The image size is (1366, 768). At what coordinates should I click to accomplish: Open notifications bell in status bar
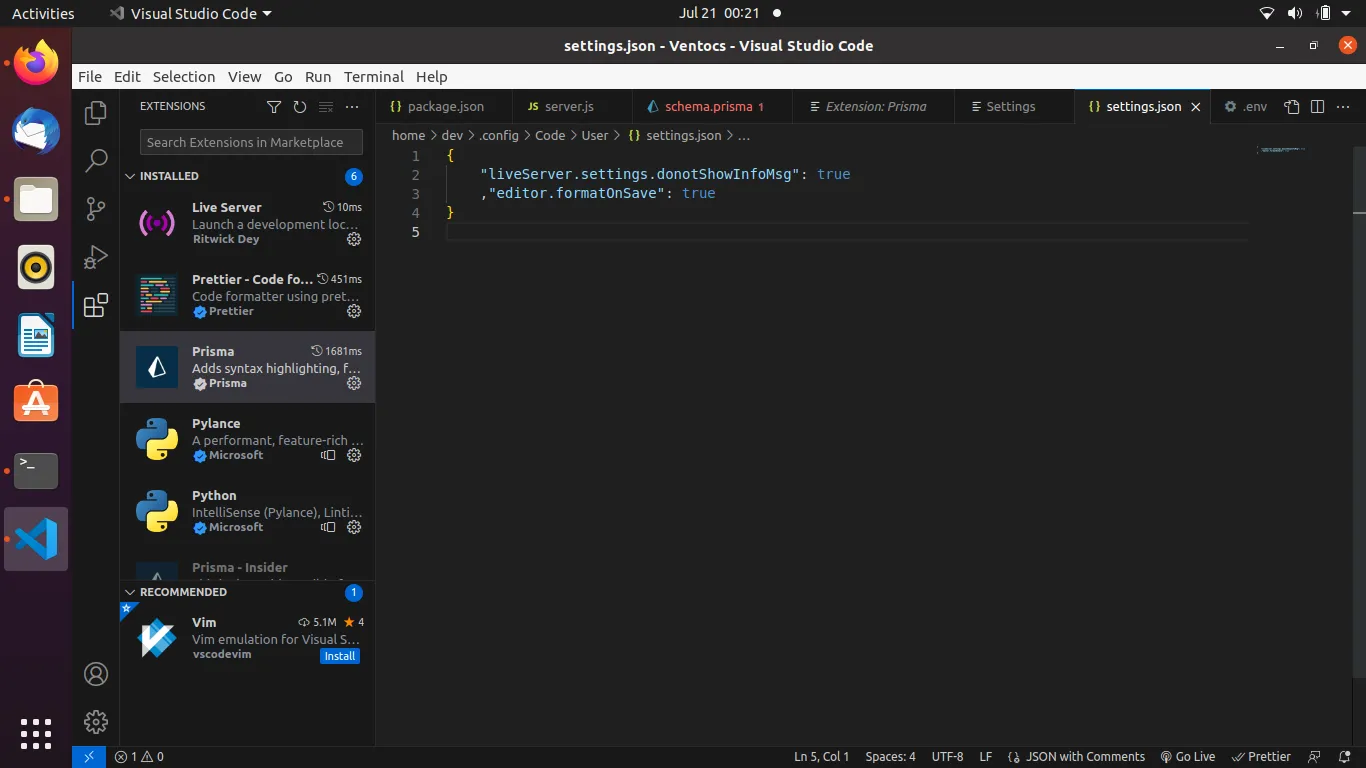coord(1342,757)
